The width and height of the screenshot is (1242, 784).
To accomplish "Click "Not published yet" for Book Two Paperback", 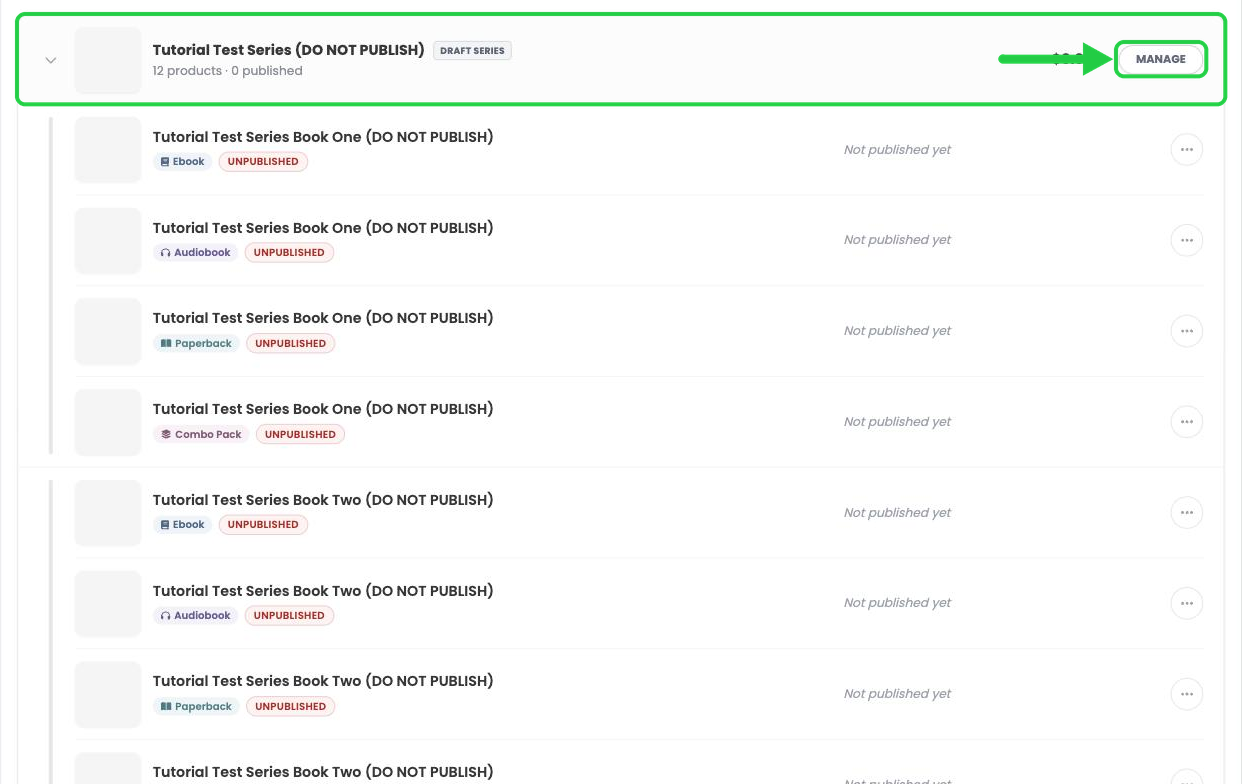I will click(897, 694).
